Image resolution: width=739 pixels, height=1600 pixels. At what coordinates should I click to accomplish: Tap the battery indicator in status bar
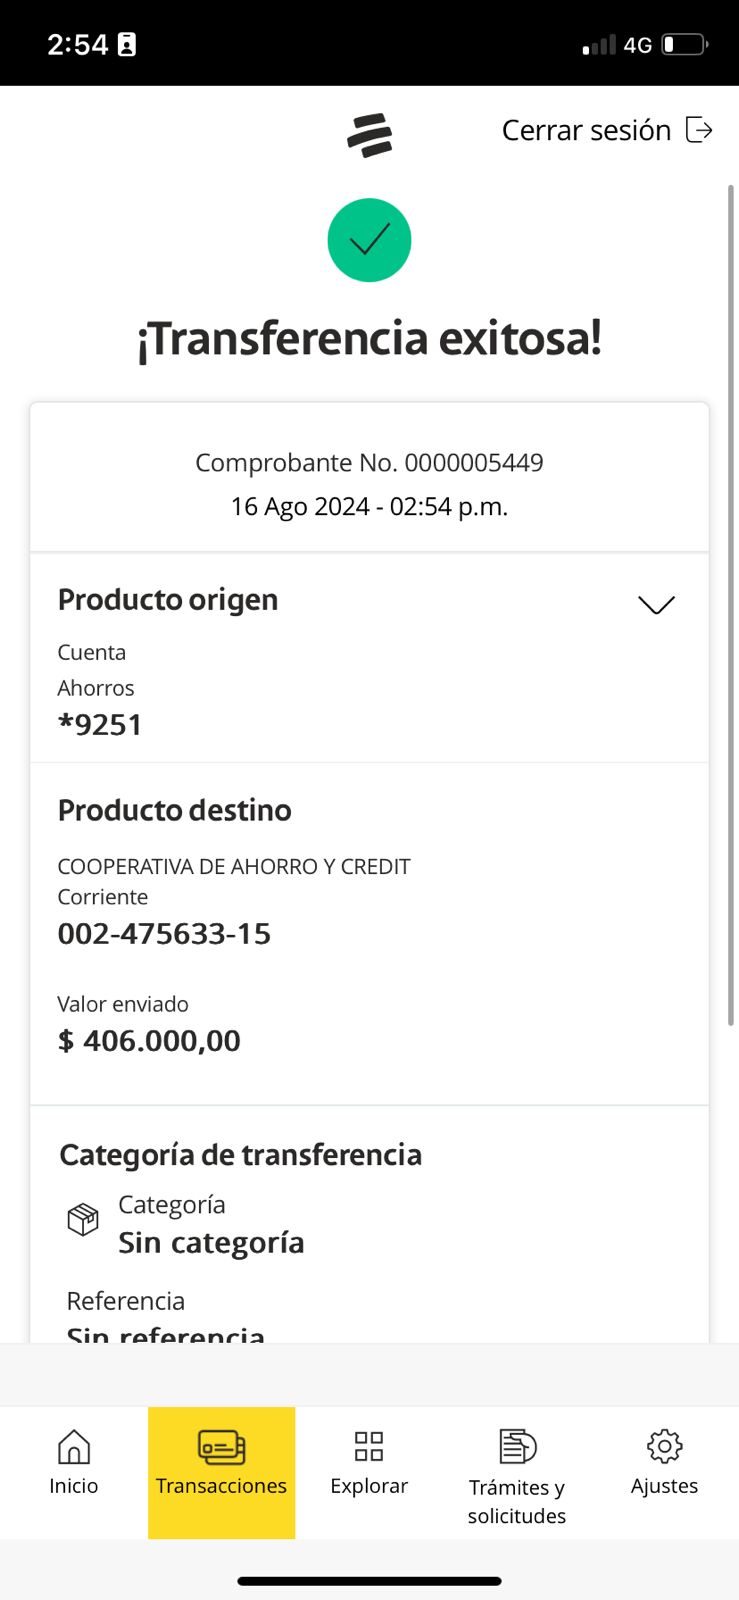pyautogui.click(x=684, y=45)
